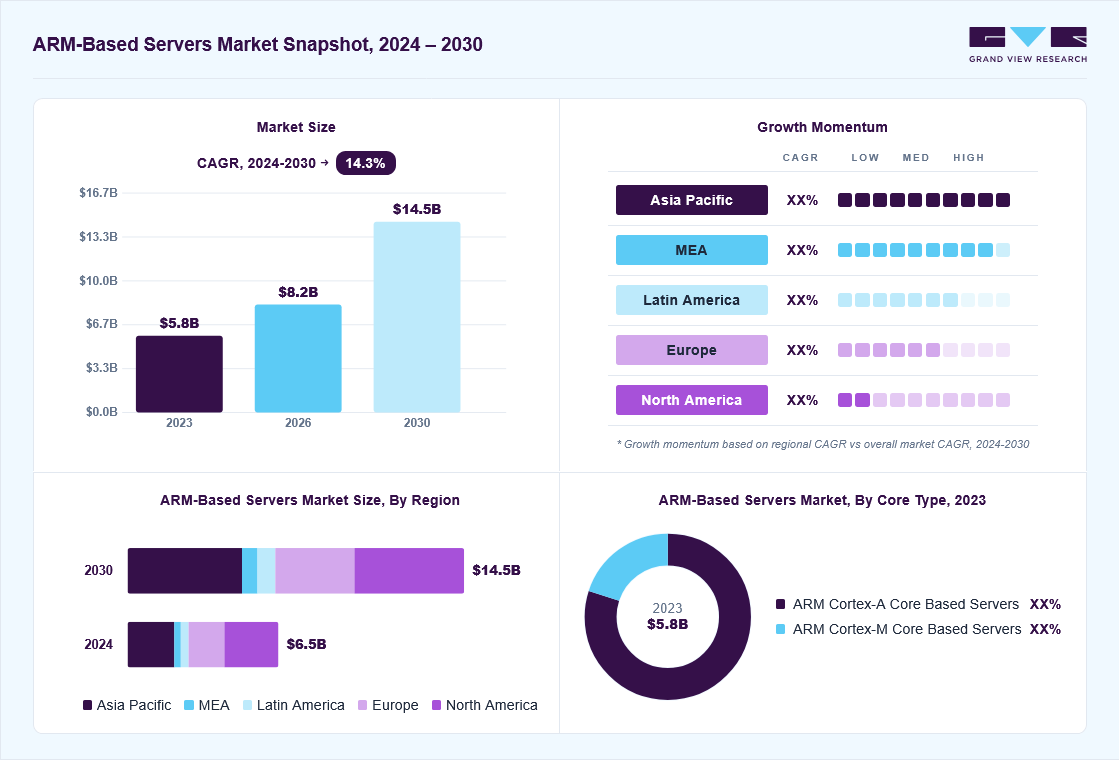Select the Europe segment of 2024 bar

point(207,644)
